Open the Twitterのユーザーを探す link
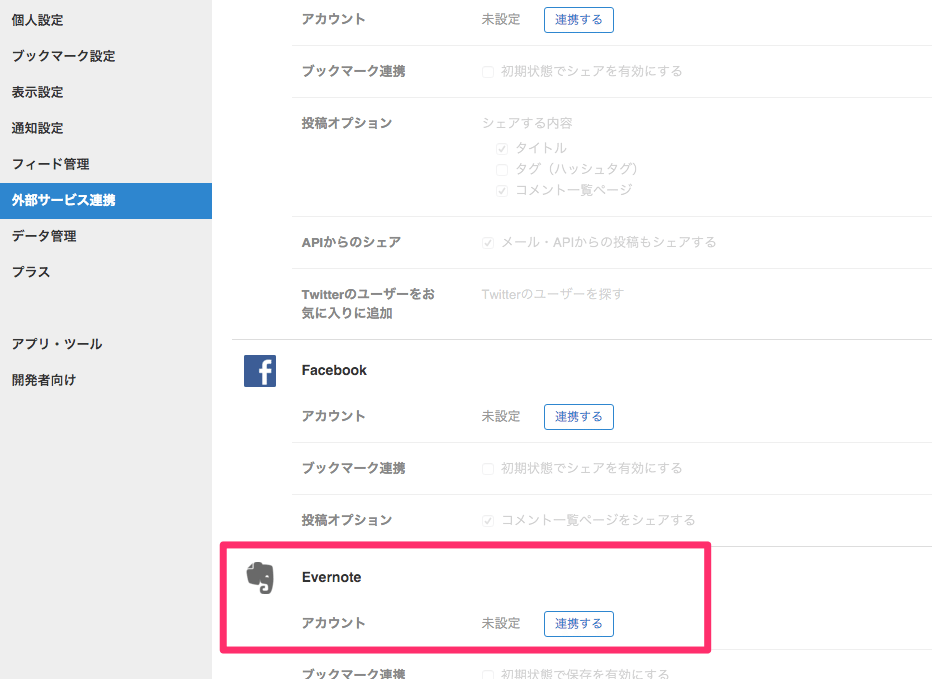The image size is (946, 679). click(552, 294)
